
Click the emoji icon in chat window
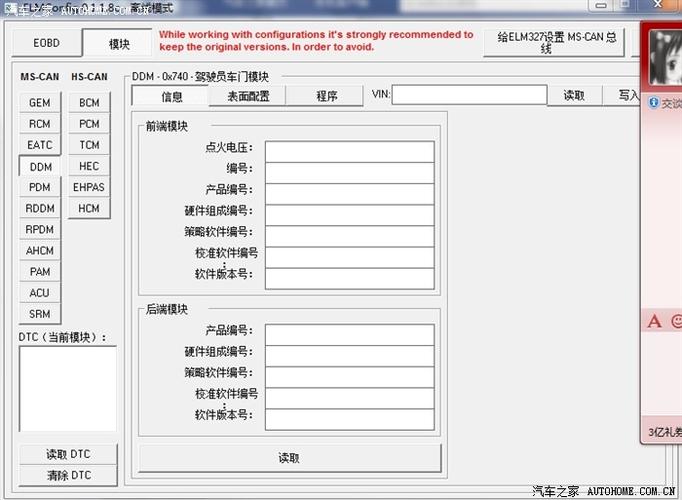pyautogui.click(x=677, y=321)
